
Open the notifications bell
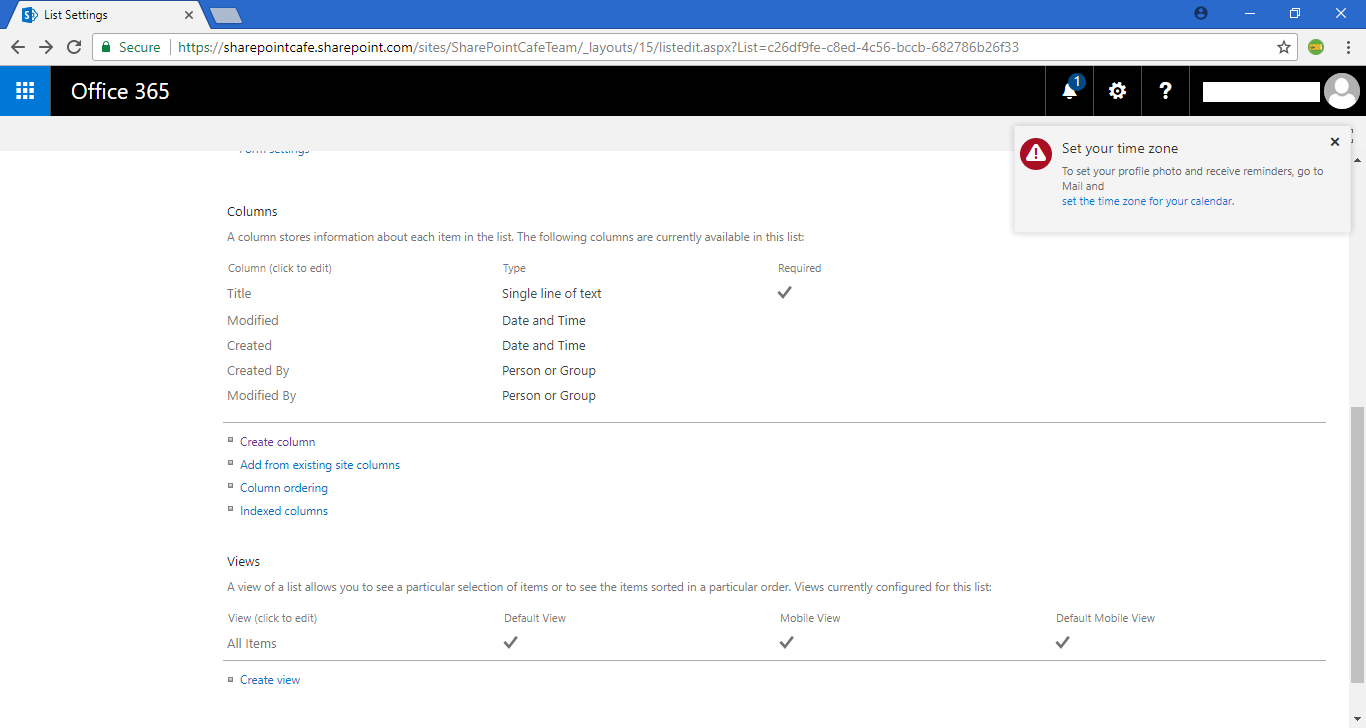[x=1069, y=91]
